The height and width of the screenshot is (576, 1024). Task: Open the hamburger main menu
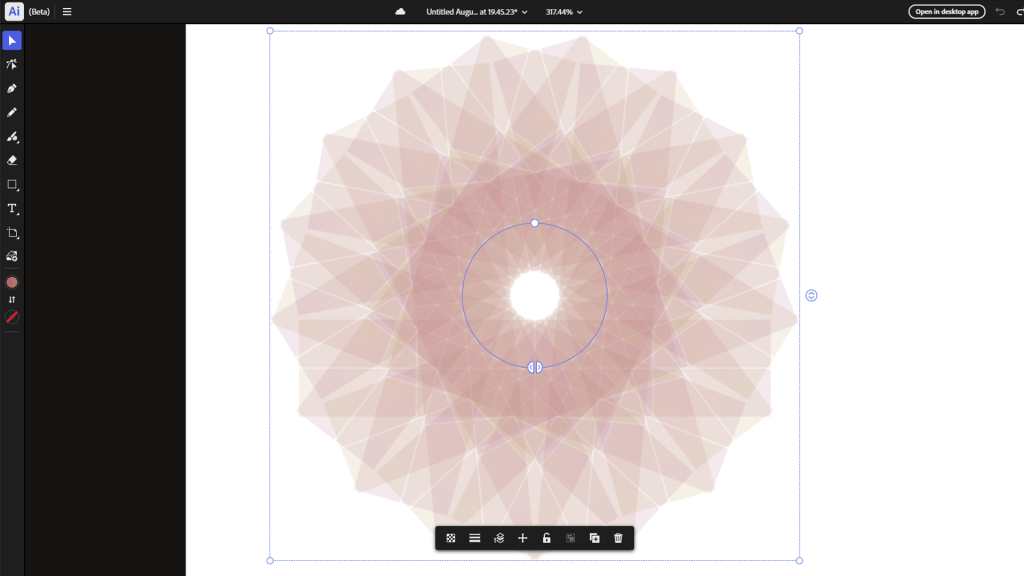pyautogui.click(x=67, y=12)
